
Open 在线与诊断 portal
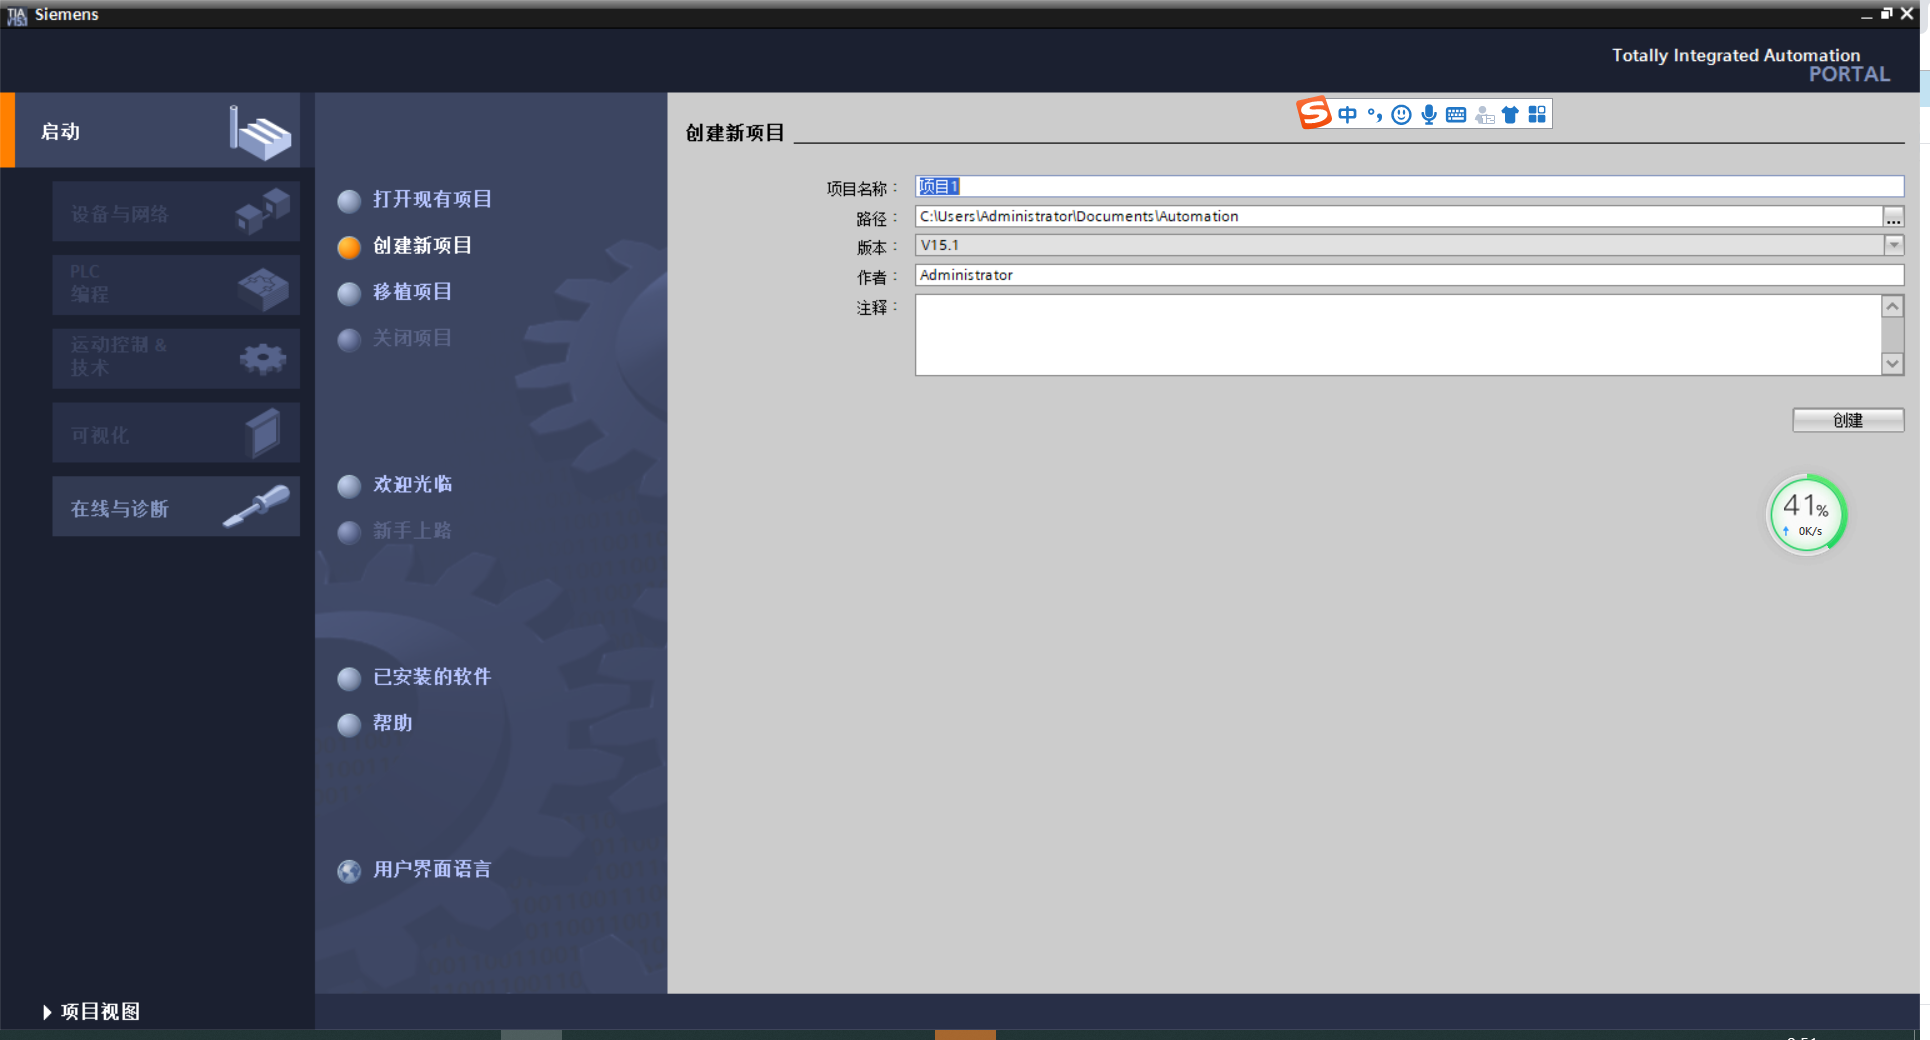point(176,506)
